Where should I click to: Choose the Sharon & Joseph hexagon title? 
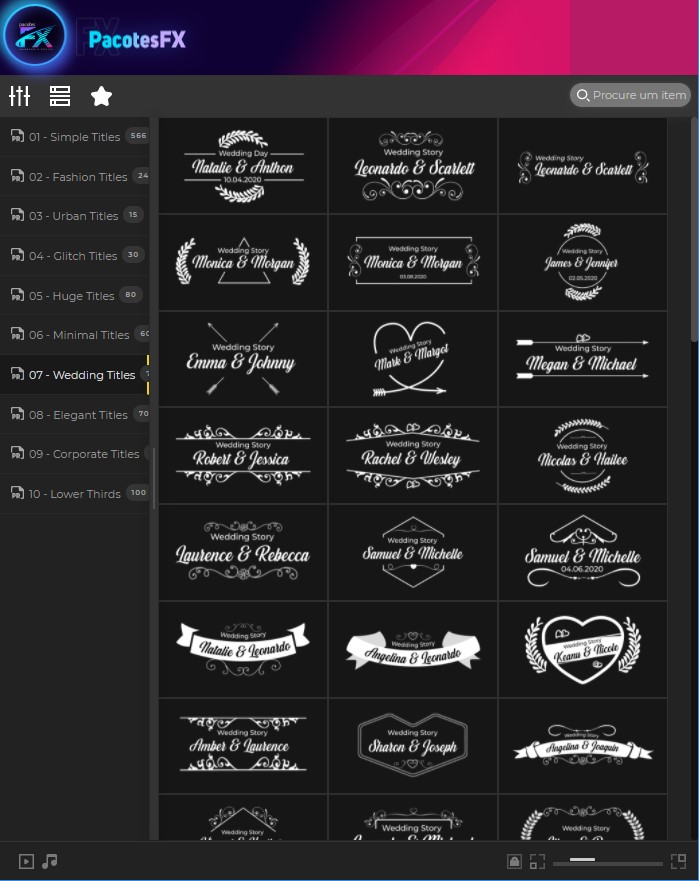click(x=413, y=745)
